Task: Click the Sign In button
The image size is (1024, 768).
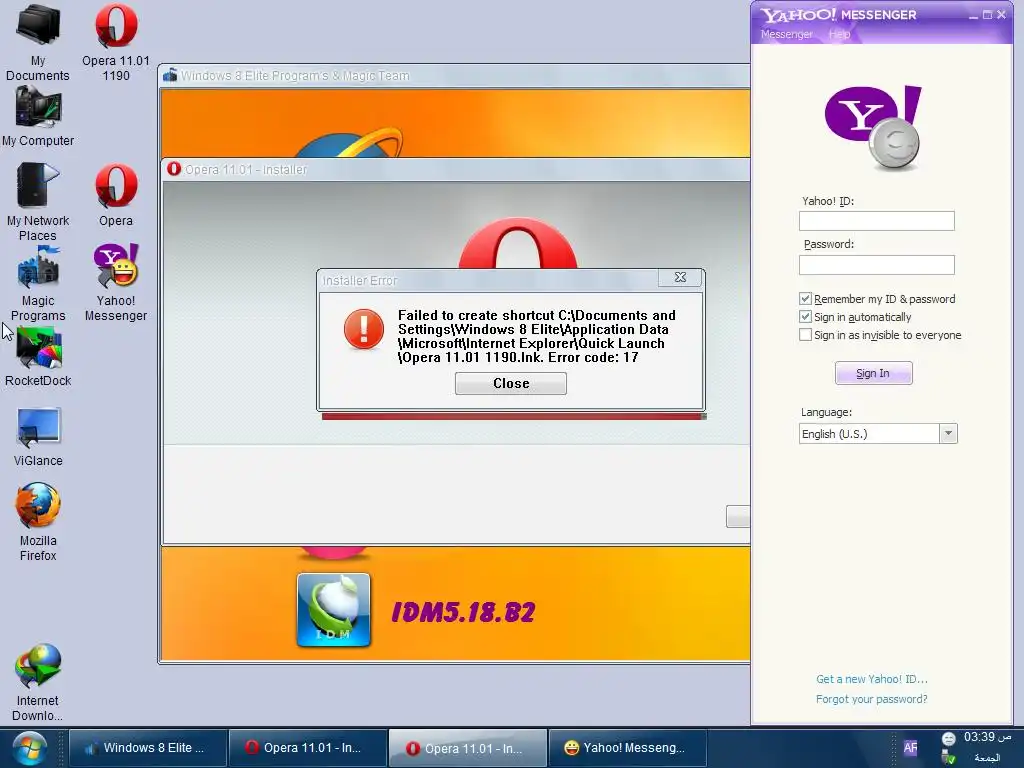Action: pos(873,374)
